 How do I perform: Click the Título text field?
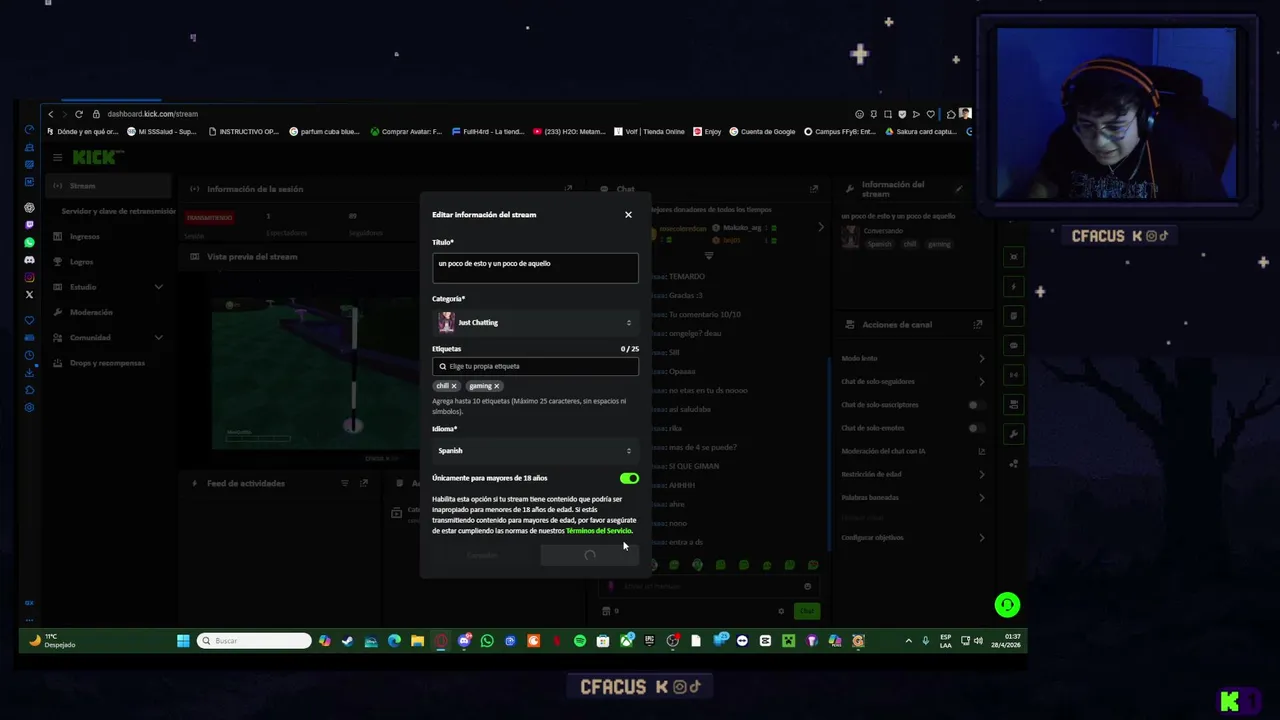tap(535, 267)
